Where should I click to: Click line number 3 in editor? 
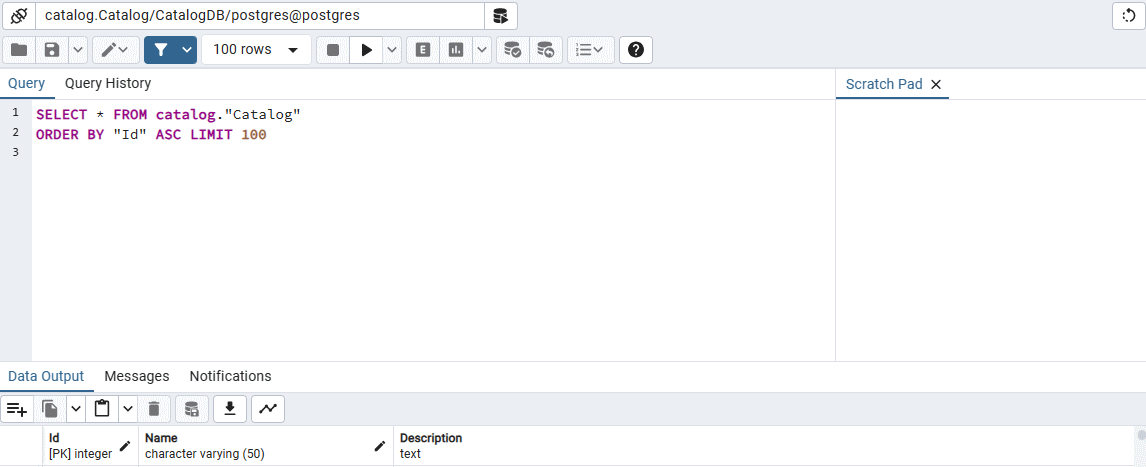pyautogui.click(x=15, y=152)
